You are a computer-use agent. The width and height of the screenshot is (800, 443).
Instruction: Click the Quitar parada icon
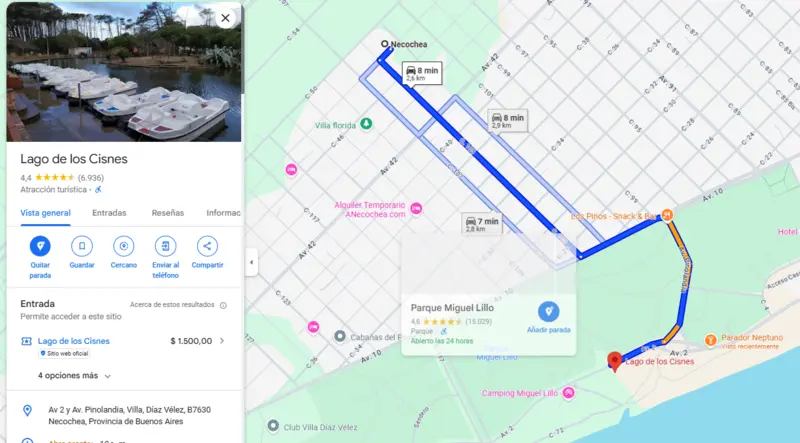(40, 246)
